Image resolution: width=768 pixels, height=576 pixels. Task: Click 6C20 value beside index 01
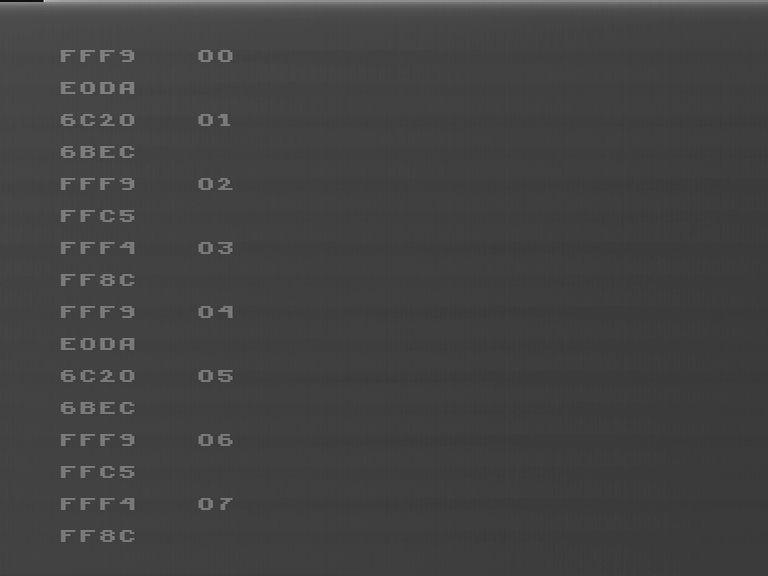[97, 120]
